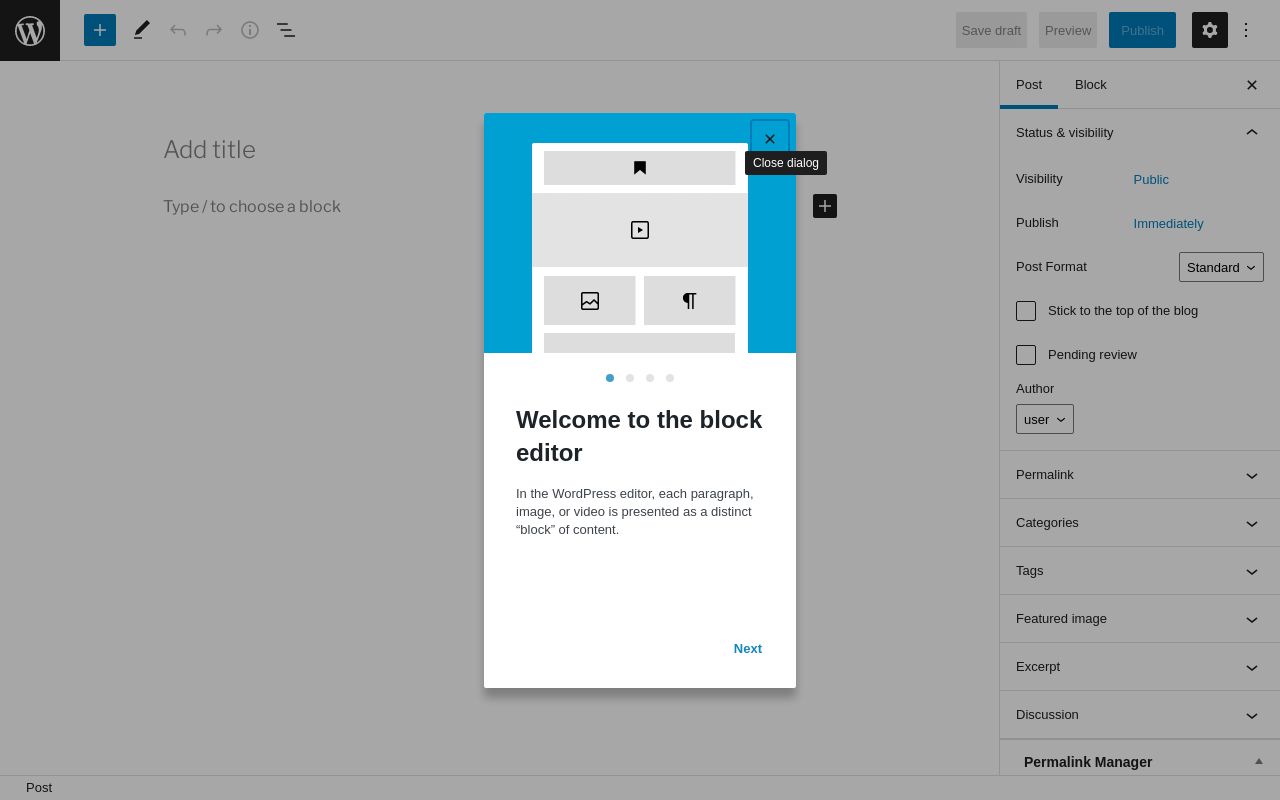Open the Author user dropdown
1280x800 pixels.
coord(1045,419)
